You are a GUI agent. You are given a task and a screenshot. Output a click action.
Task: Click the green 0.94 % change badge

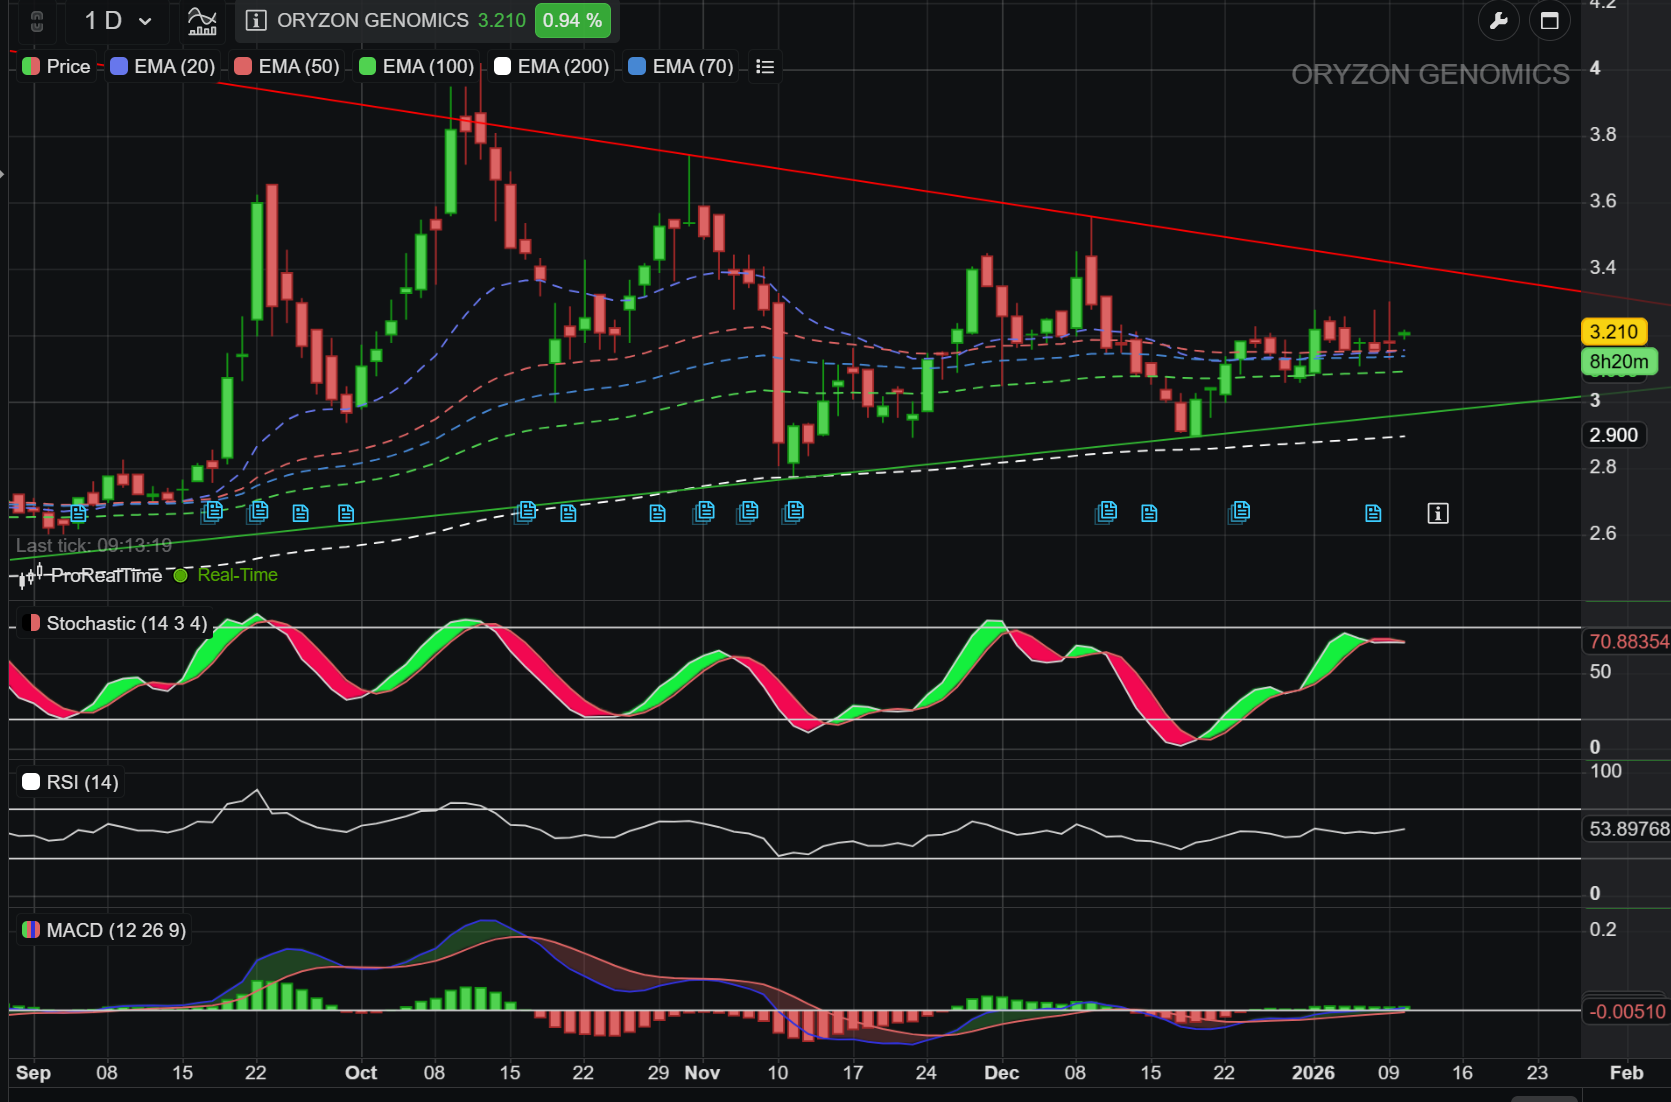click(572, 21)
